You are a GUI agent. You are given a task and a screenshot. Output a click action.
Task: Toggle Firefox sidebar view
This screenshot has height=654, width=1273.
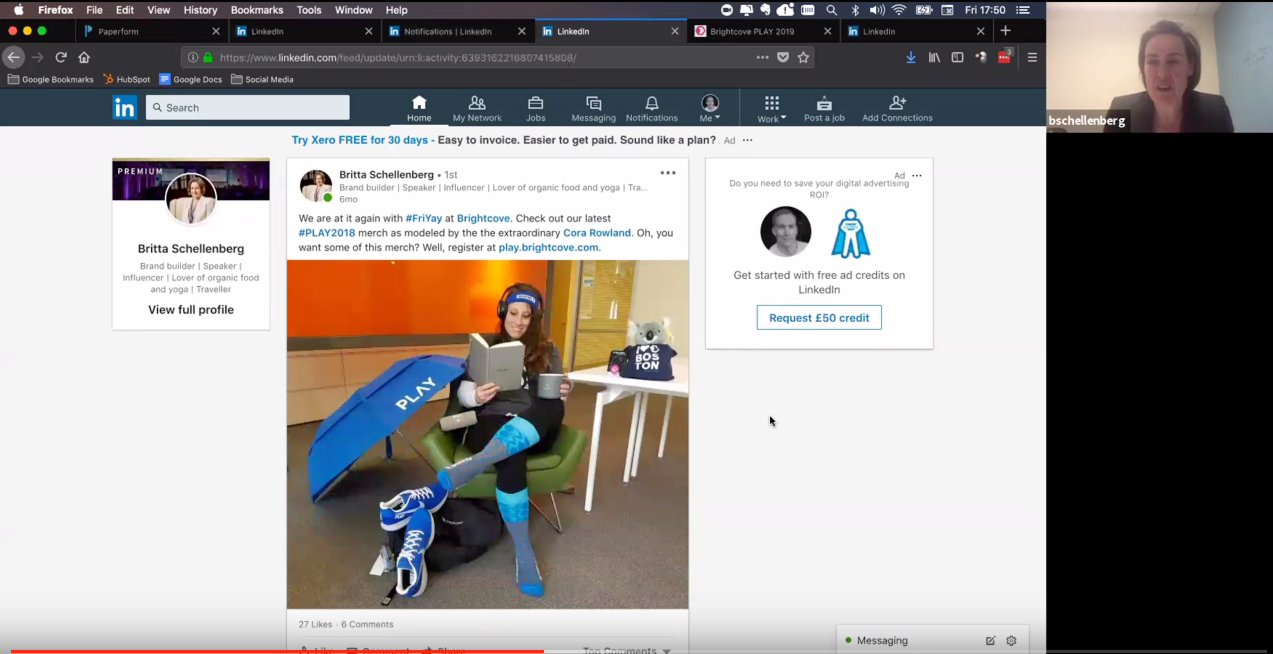(957, 57)
